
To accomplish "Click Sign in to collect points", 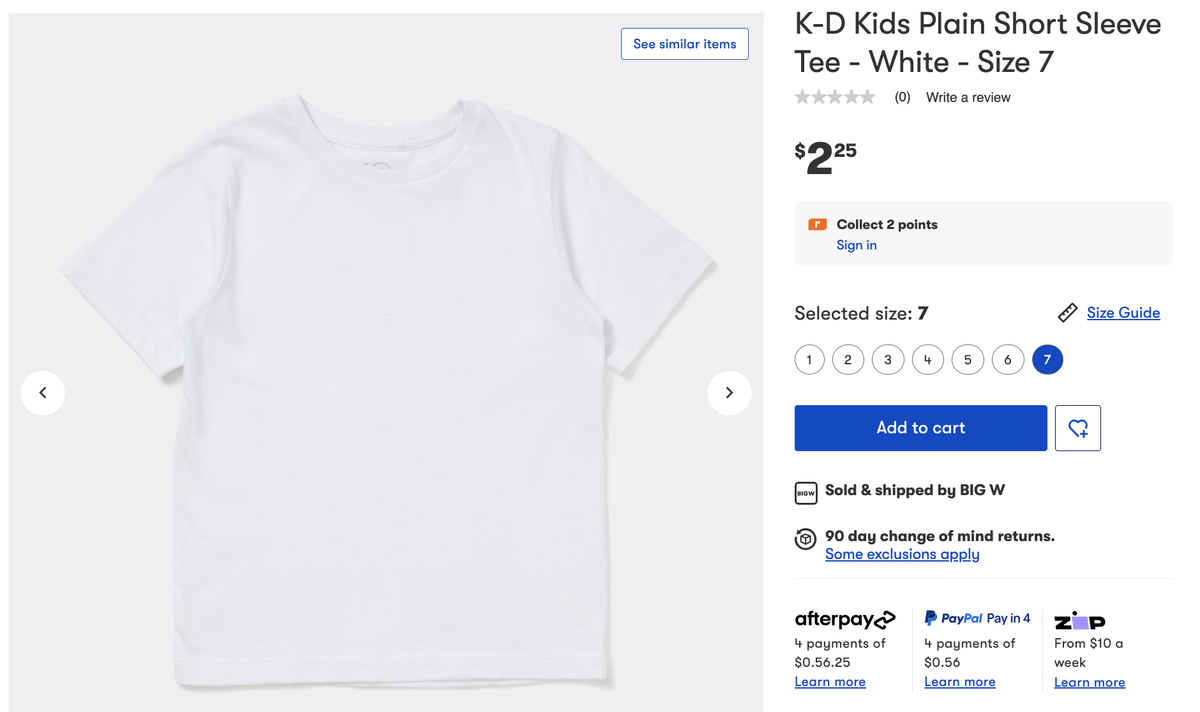I will coord(856,245).
